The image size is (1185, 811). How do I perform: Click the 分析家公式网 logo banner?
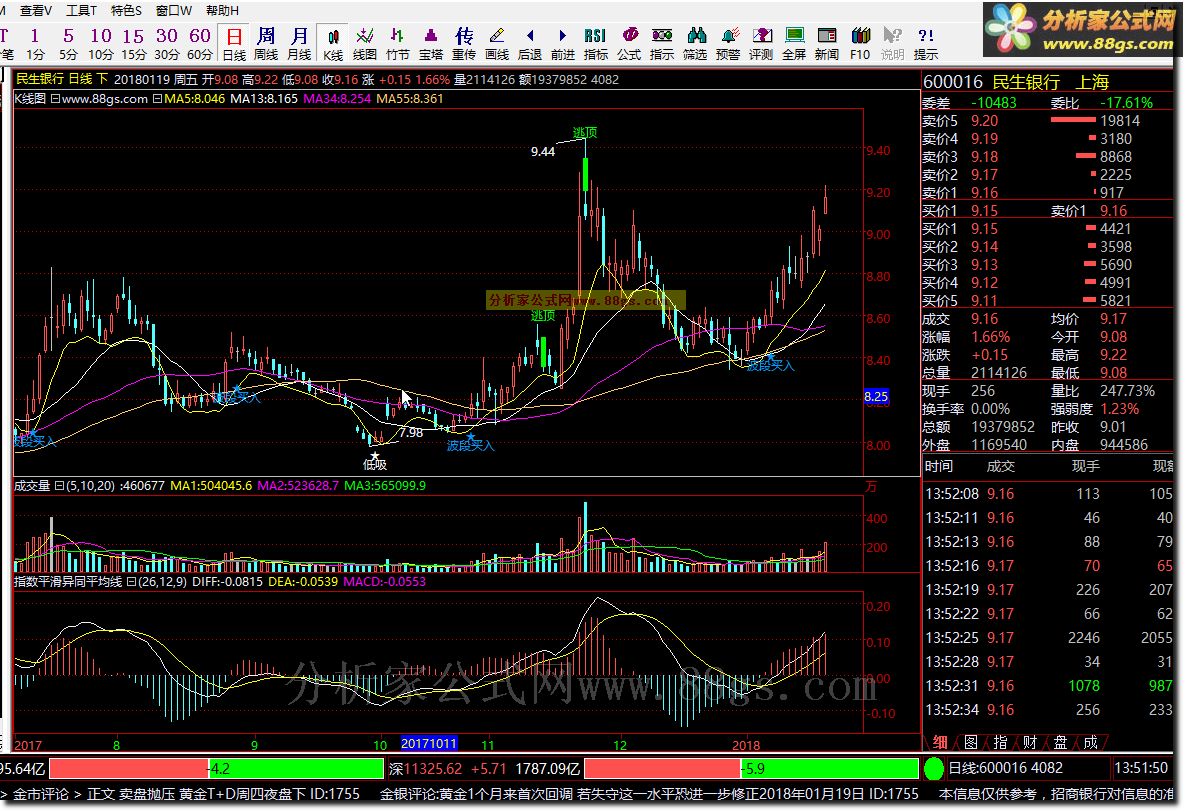point(1079,30)
